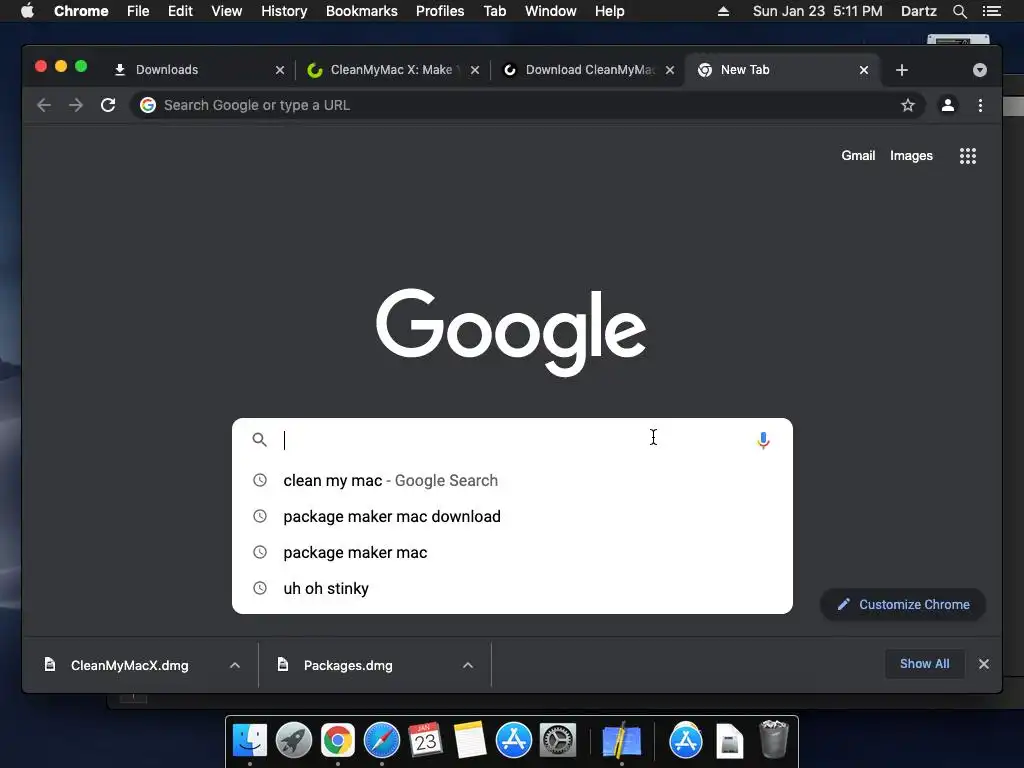1024x768 pixels.
Task: Close the downloads bar
Action: [984, 664]
